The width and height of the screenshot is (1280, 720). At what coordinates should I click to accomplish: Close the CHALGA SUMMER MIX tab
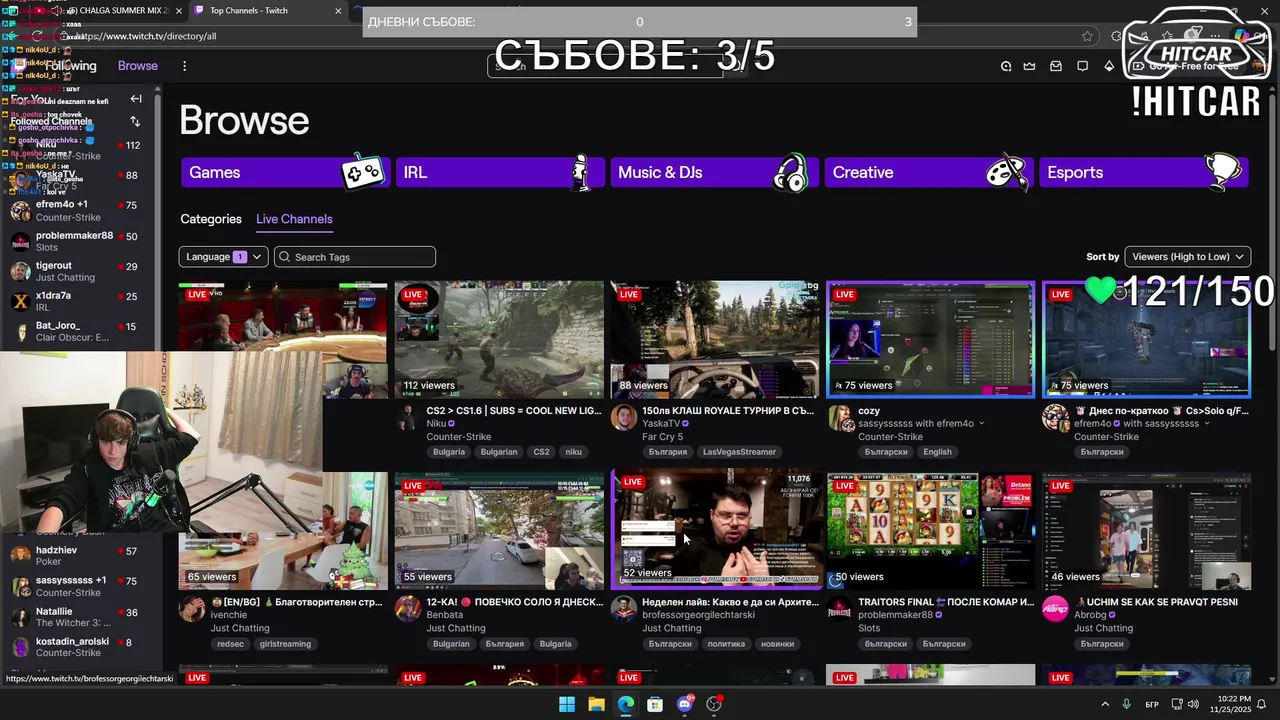179,11
